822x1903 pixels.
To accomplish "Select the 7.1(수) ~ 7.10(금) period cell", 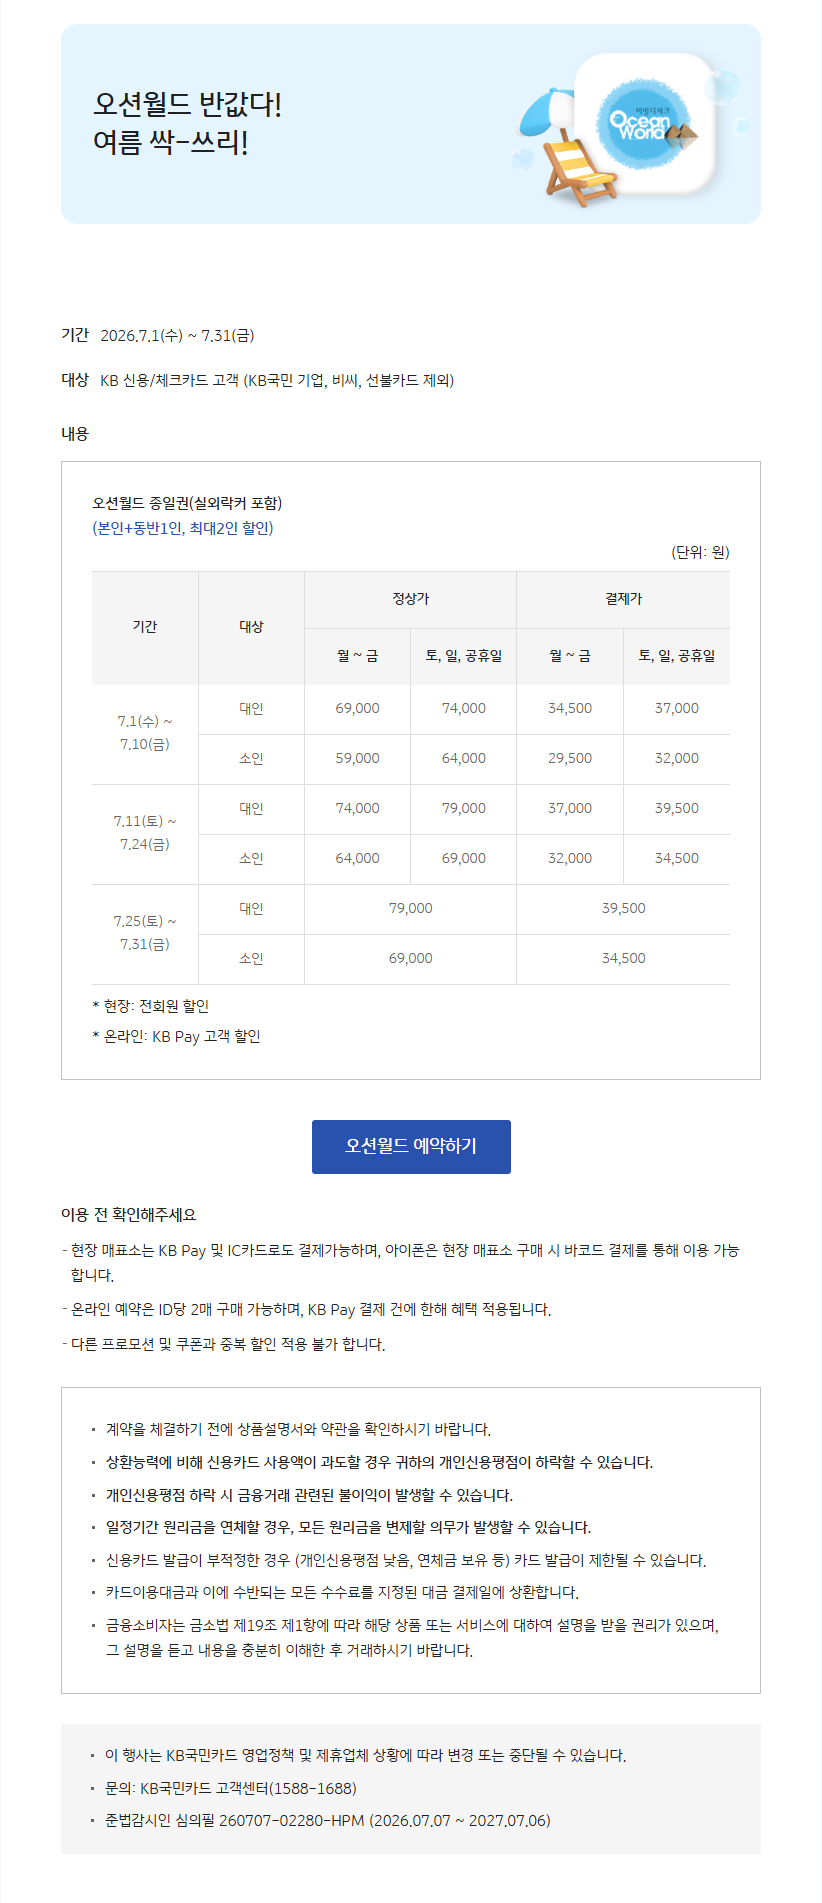I will point(145,733).
